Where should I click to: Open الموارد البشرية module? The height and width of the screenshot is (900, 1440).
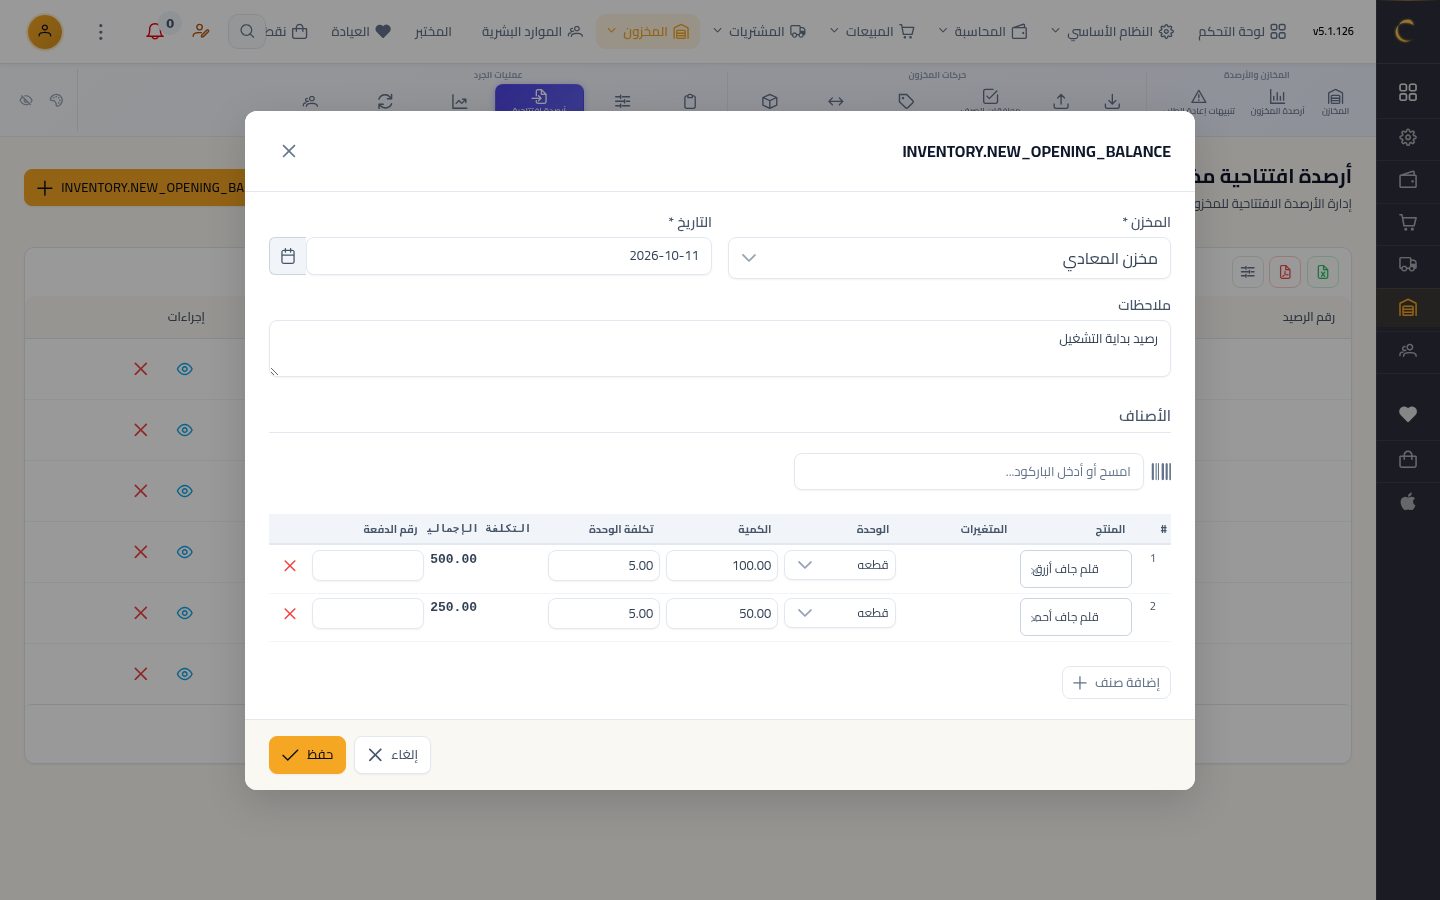(x=532, y=32)
